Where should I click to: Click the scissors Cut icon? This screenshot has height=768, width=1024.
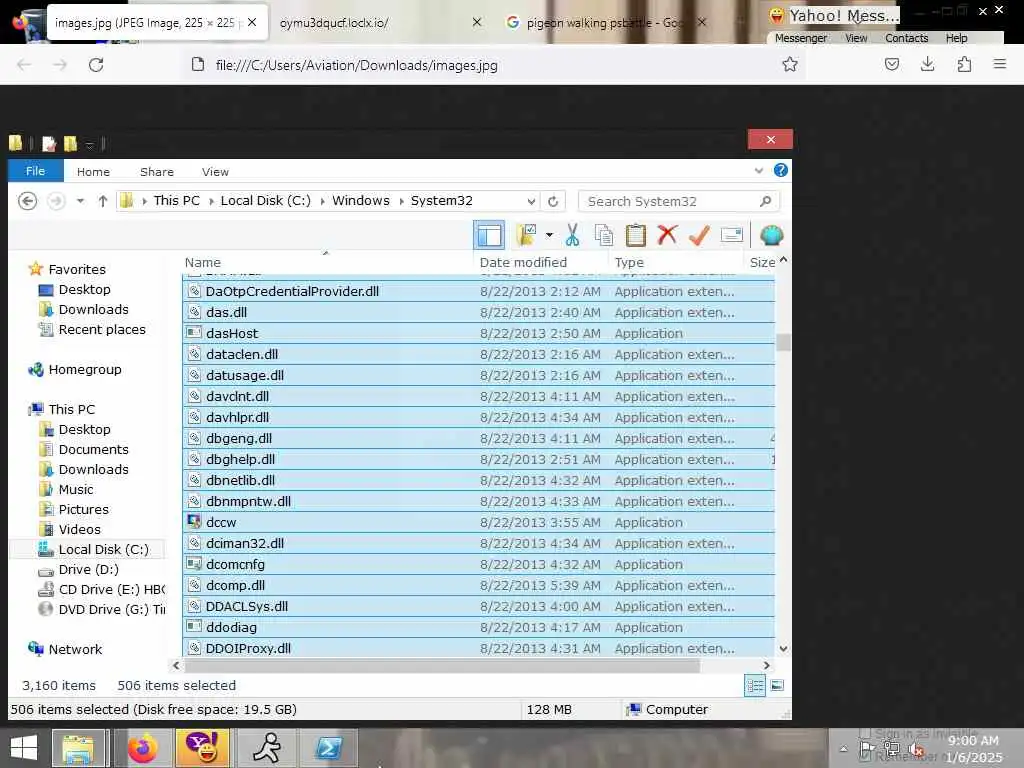573,235
